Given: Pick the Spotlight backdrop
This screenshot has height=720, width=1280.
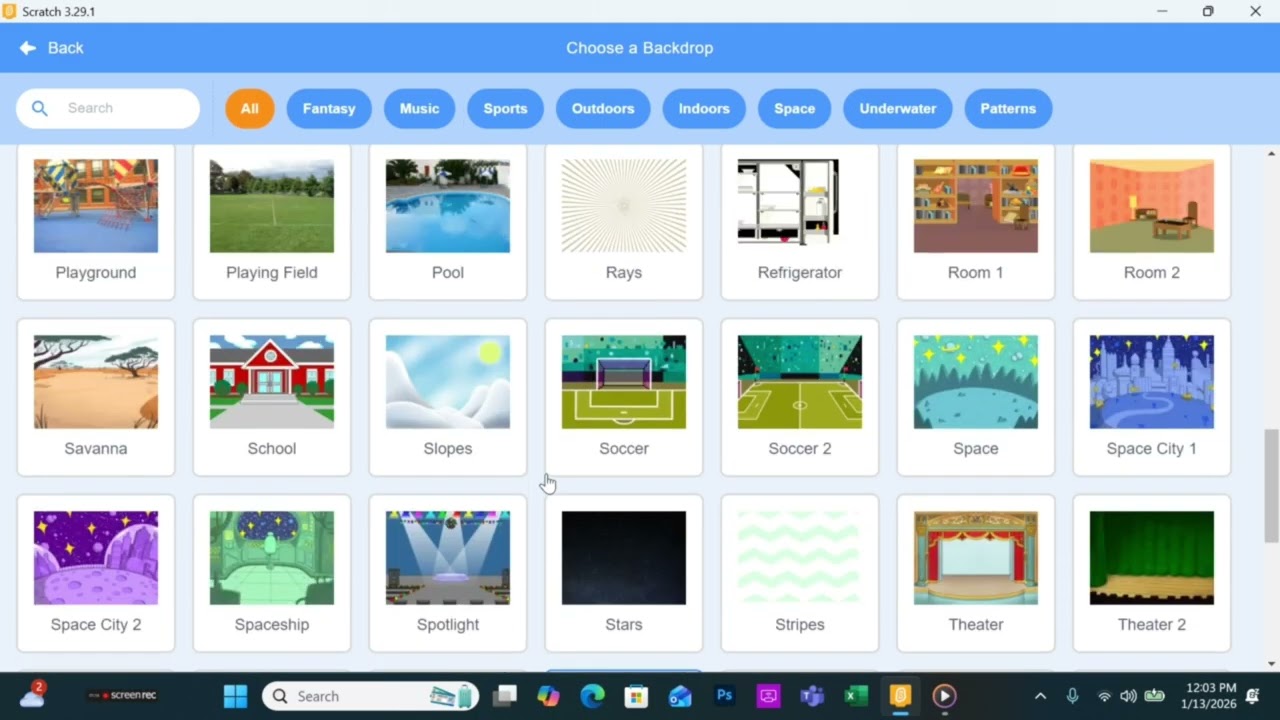Looking at the screenshot, I should click(448, 573).
